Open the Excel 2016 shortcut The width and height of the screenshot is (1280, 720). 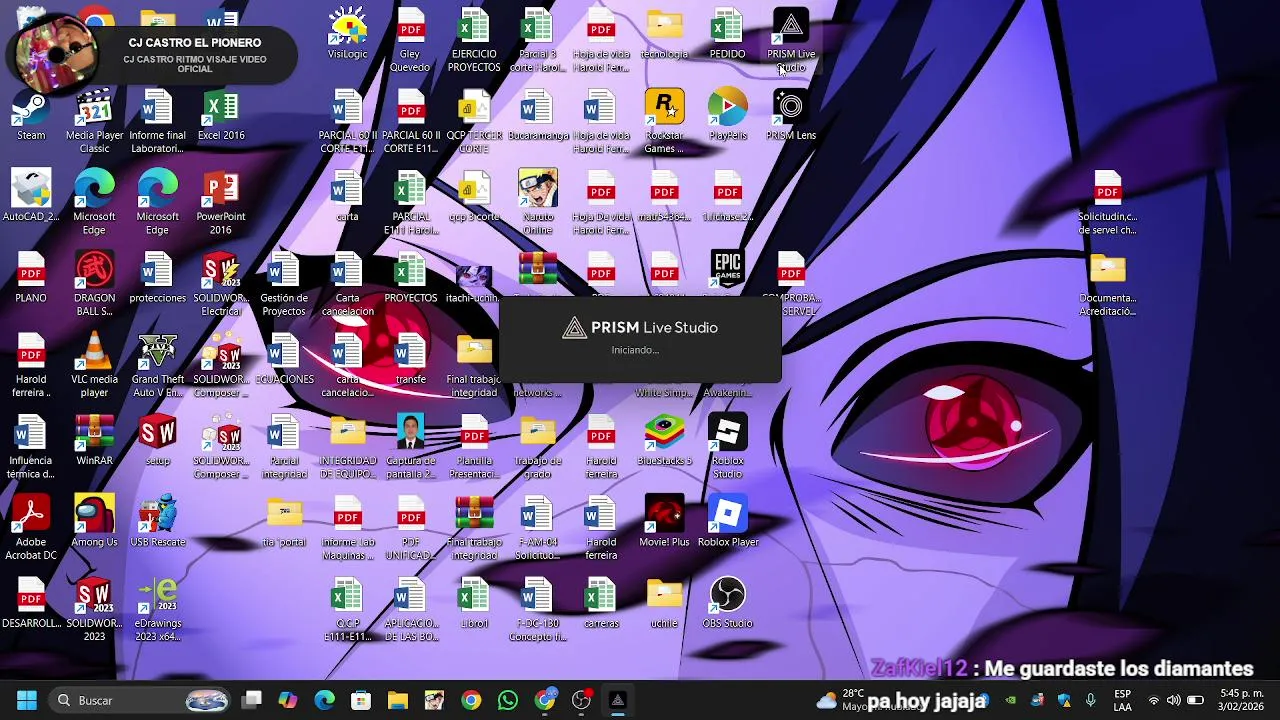pyautogui.click(x=221, y=114)
